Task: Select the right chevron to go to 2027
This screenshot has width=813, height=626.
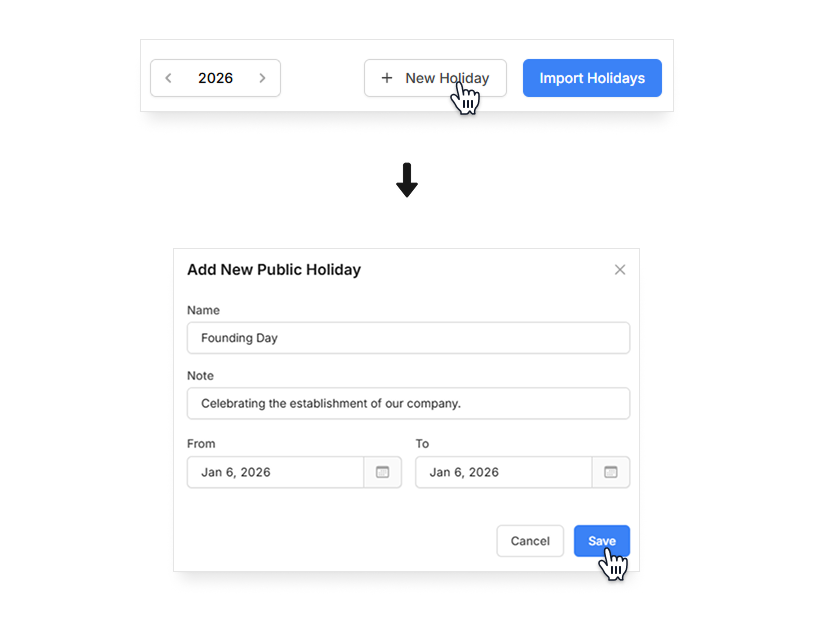Action: click(262, 77)
